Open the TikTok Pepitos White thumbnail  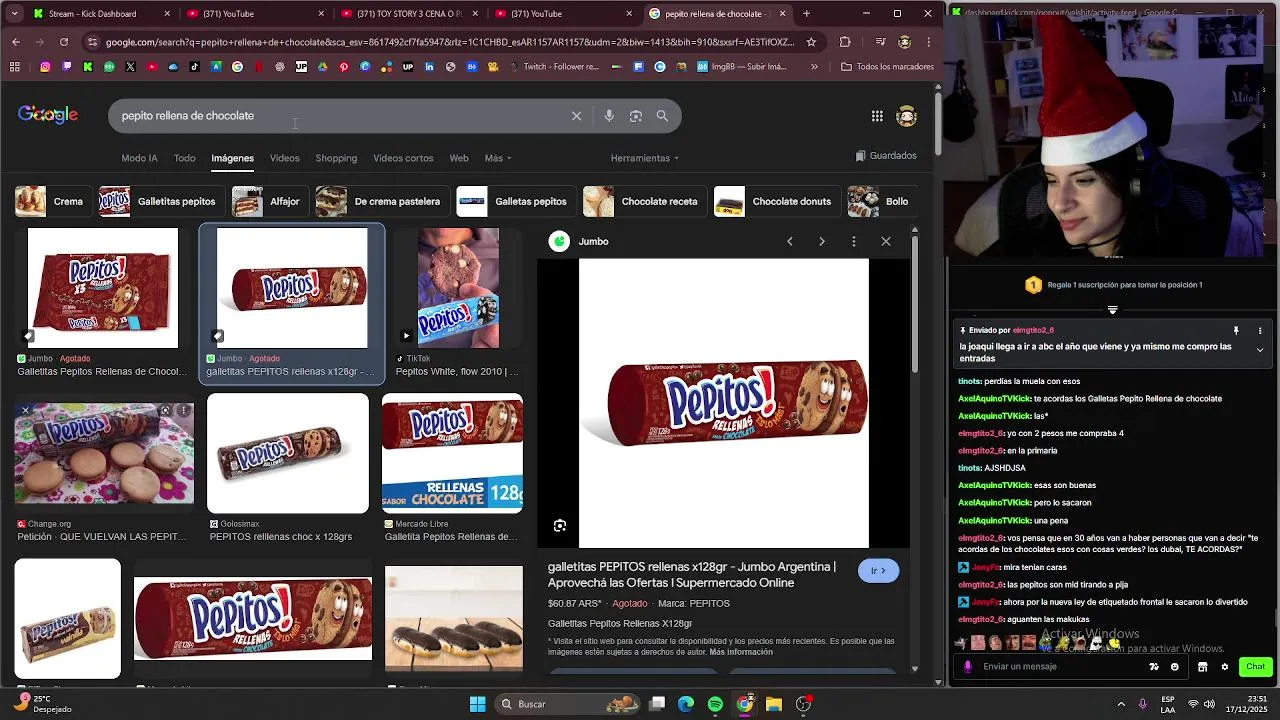tap(458, 288)
